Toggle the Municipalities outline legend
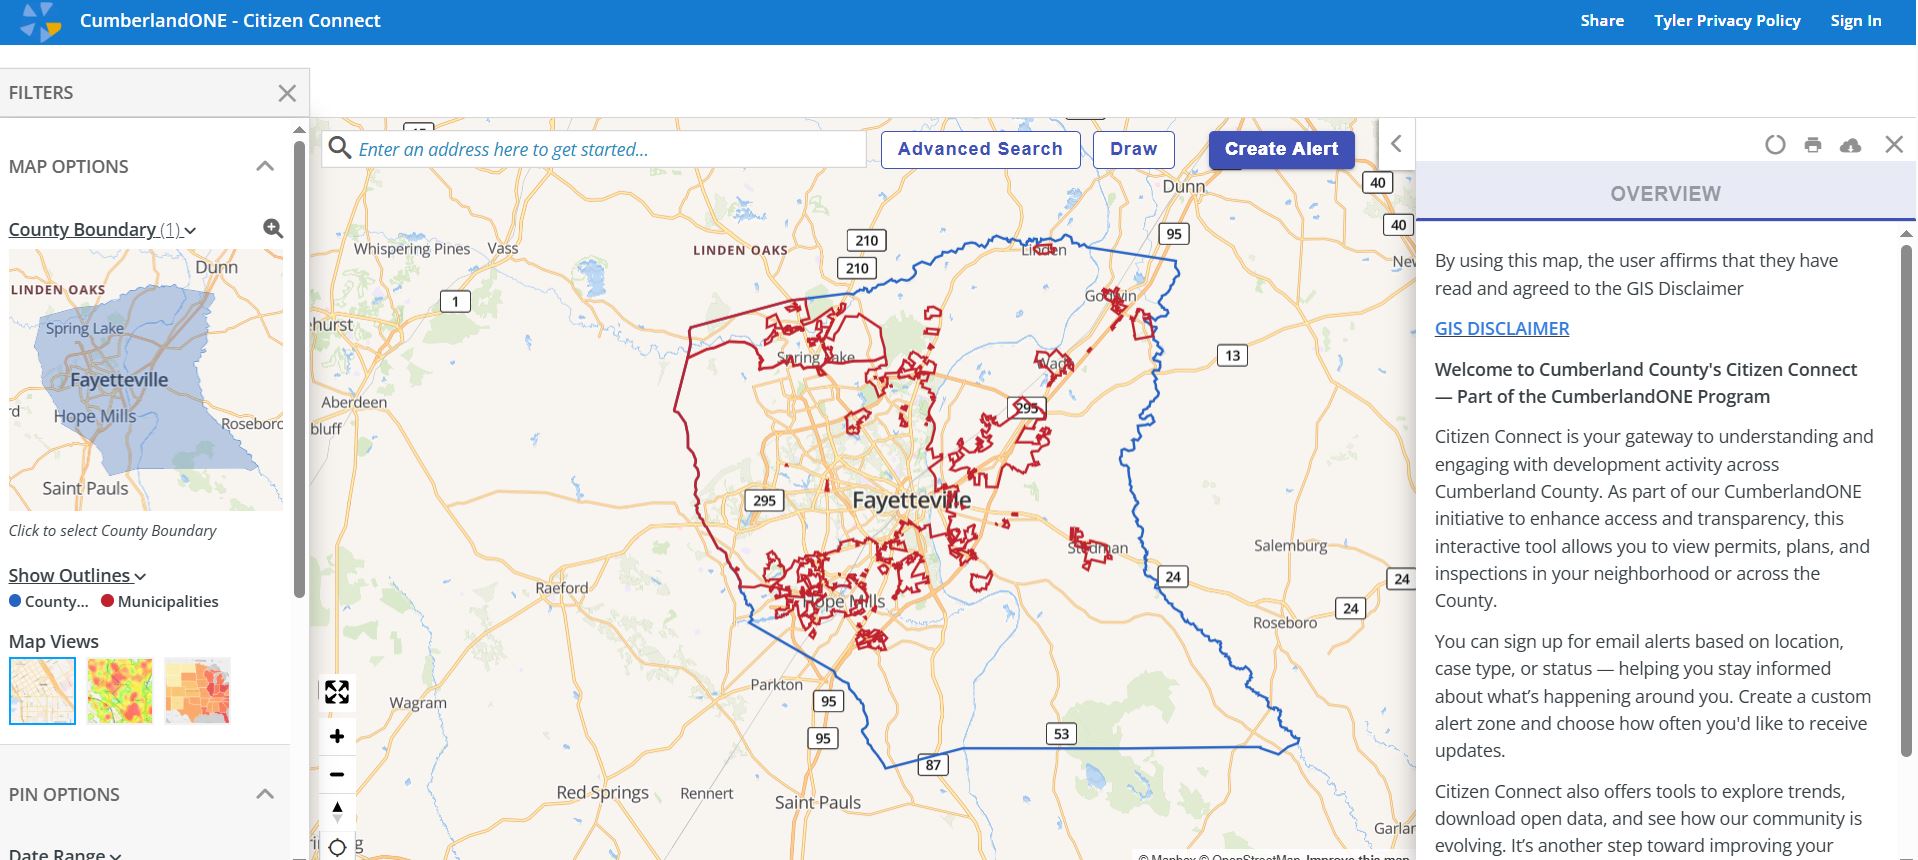The height and width of the screenshot is (860, 1918). (160, 601)
